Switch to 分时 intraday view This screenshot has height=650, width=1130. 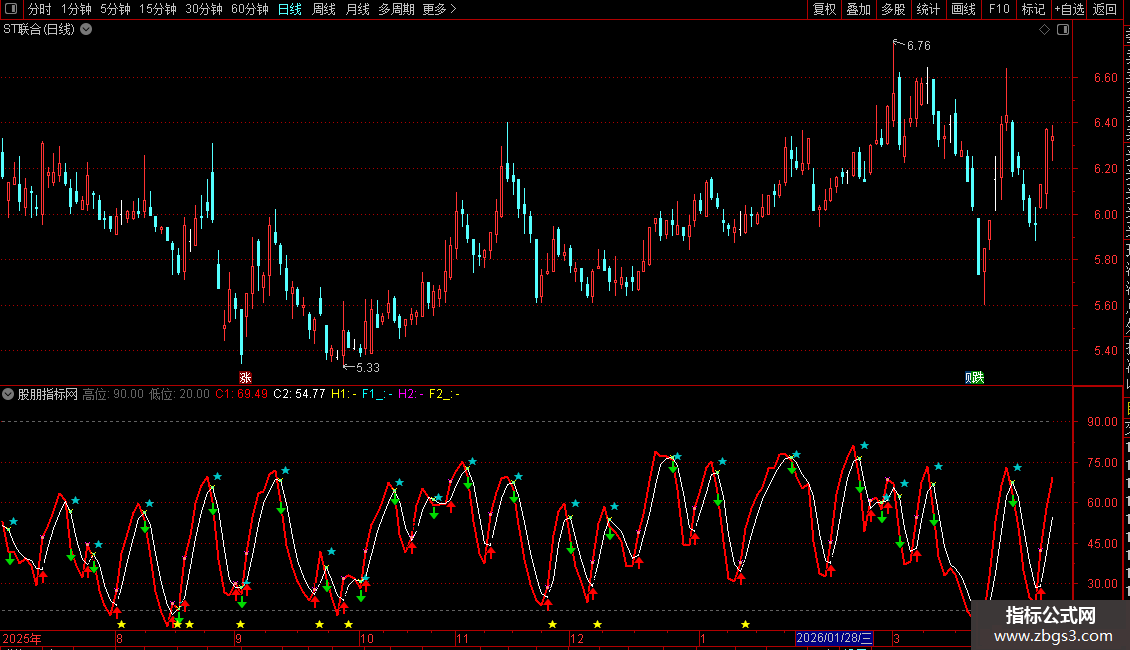(40, 9)
